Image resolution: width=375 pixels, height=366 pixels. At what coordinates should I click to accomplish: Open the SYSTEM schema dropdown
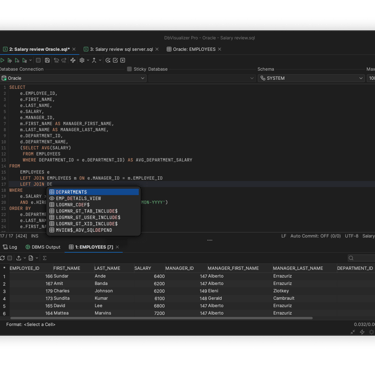(x=311, y=78)
